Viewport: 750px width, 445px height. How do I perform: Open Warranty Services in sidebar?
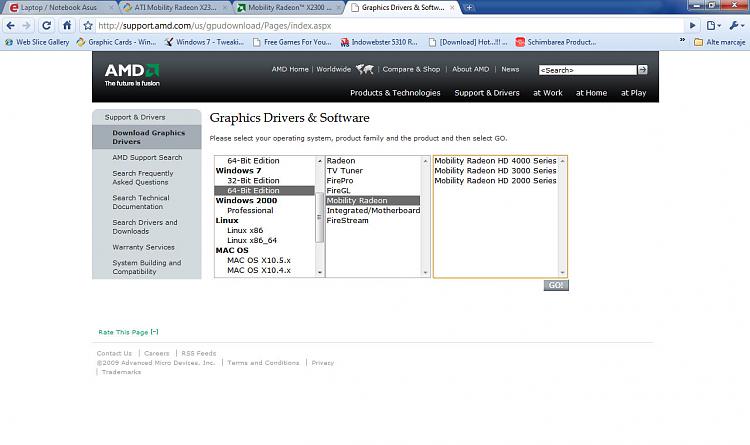tap(143, 247)
